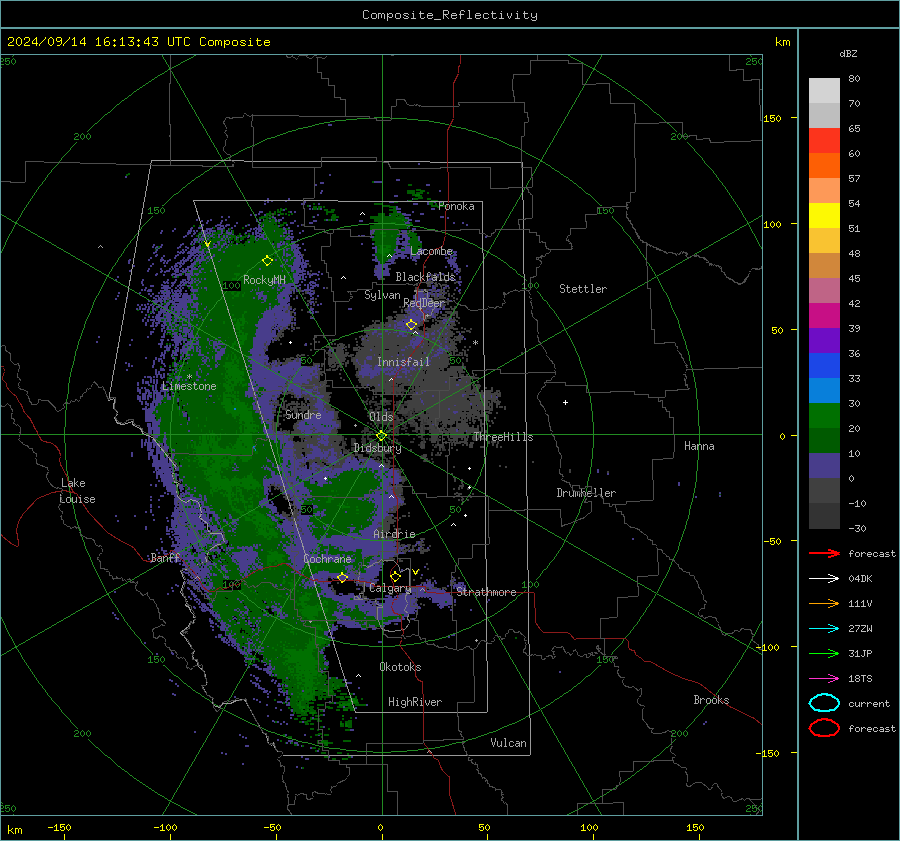Click the orange 111V arrow in legend

[824, 603]
